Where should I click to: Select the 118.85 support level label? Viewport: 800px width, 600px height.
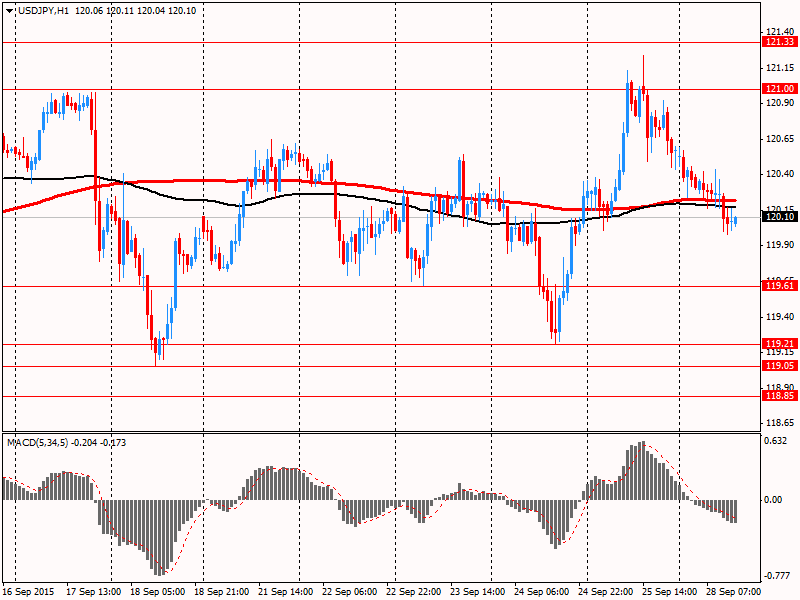[779, 396]
